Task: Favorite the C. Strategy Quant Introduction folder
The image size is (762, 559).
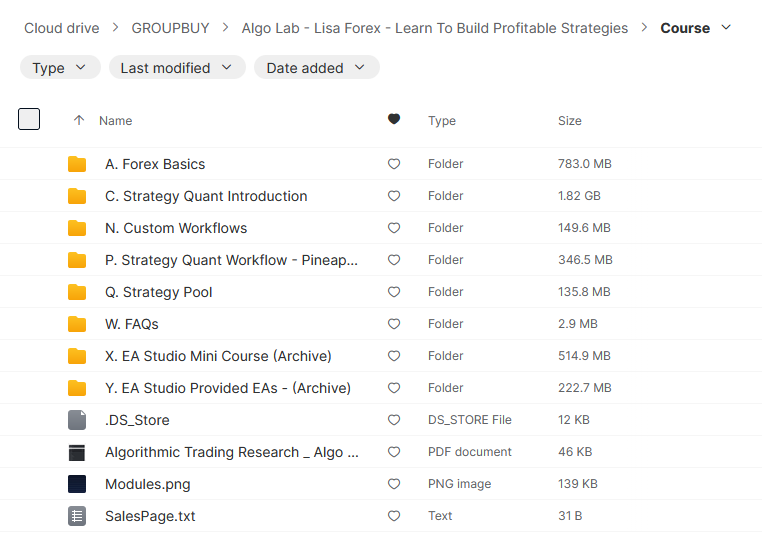Action: [394, 196]
